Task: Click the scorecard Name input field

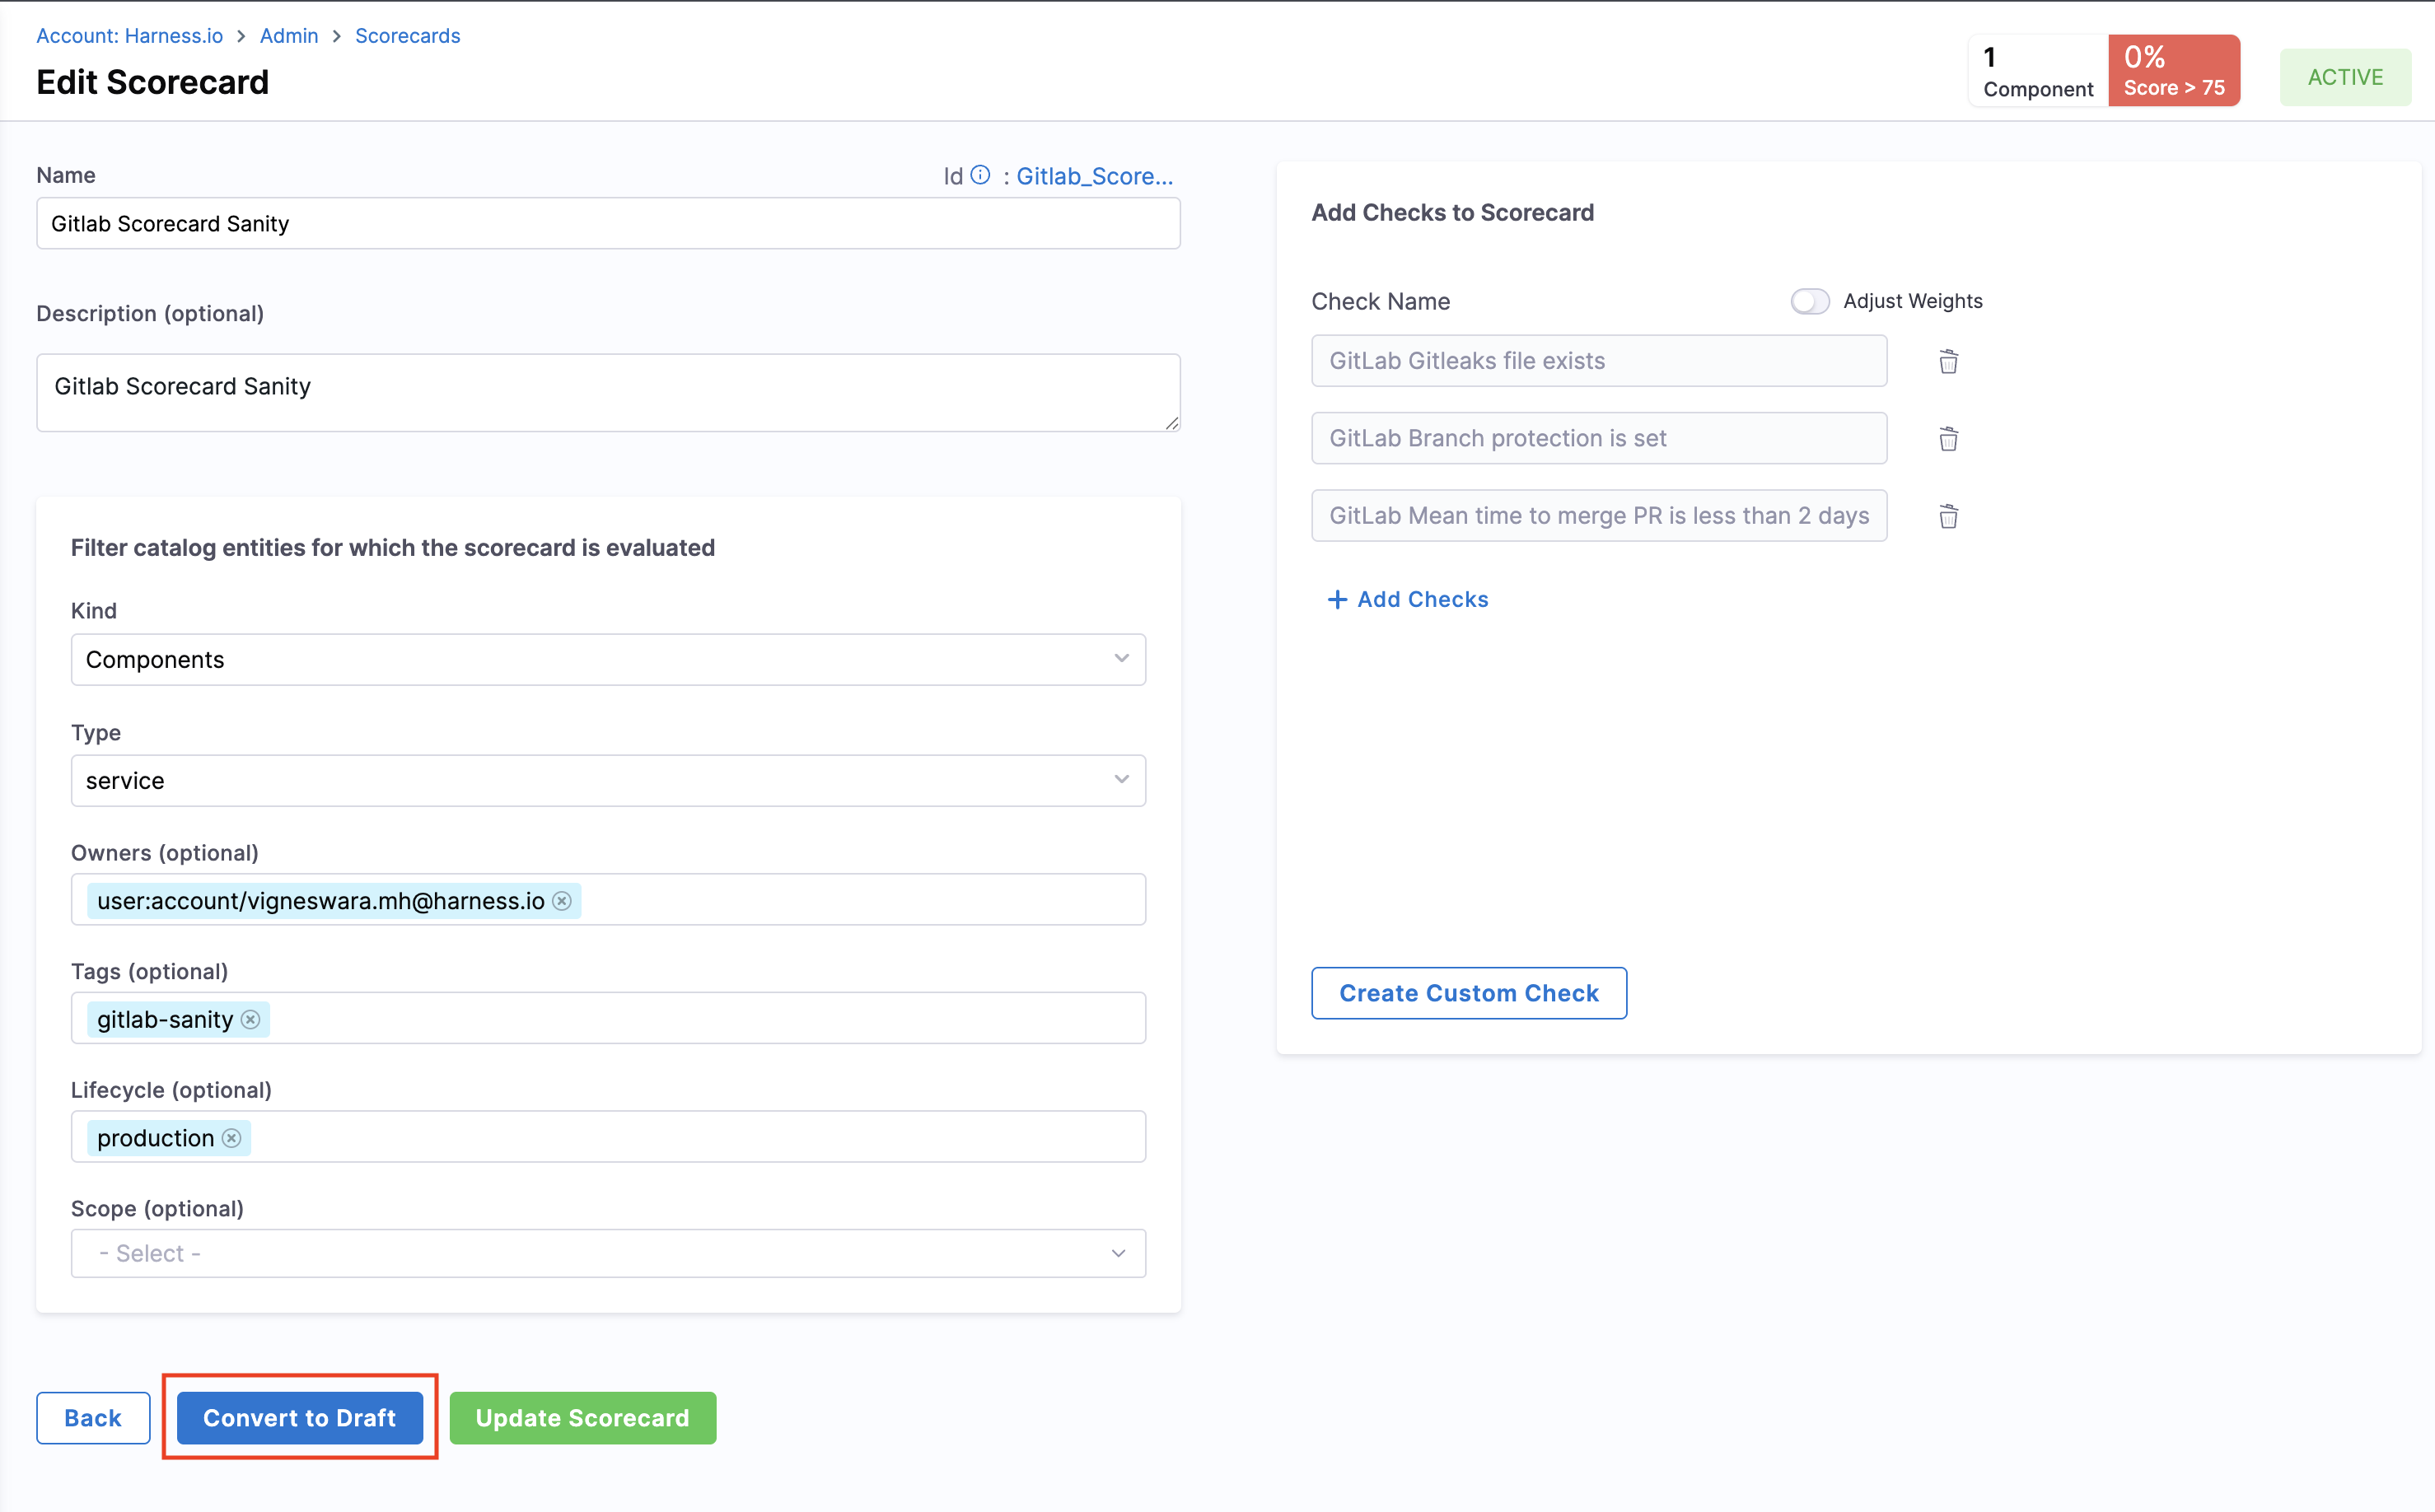Action: [607, 223]
